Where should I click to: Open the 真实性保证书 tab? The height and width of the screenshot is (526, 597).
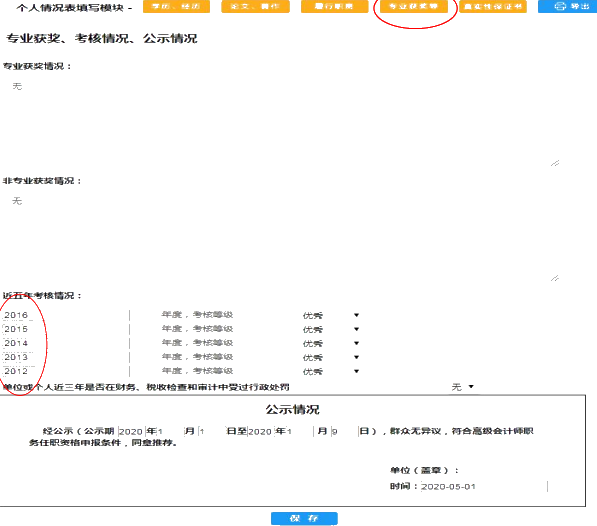click(x=493, y=6)
